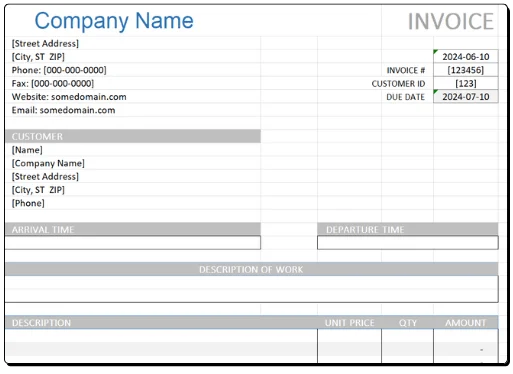Image resolution: width=513 pixels, height=374 pixels.
Task: Click the QTY column header
Action: tap(407, 323)
